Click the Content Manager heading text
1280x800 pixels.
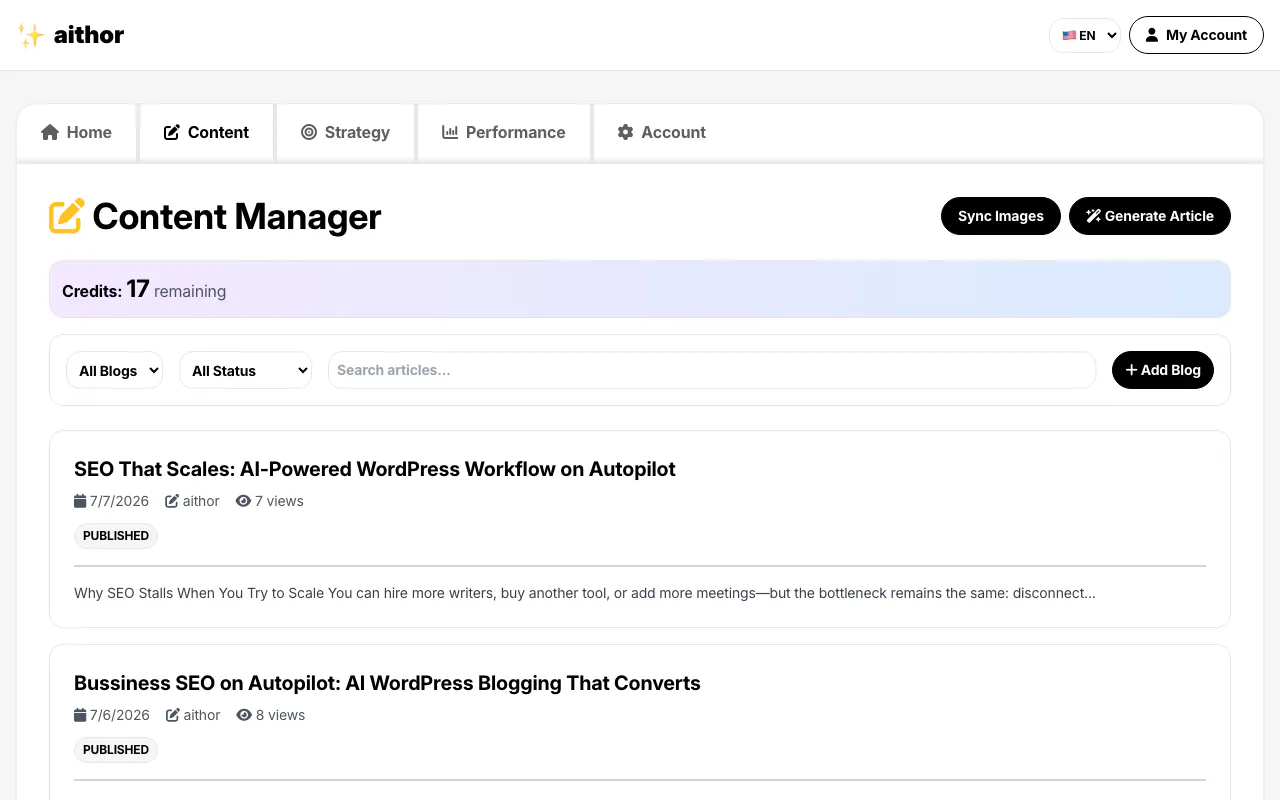pyautogui.click(x=237, y=216)
